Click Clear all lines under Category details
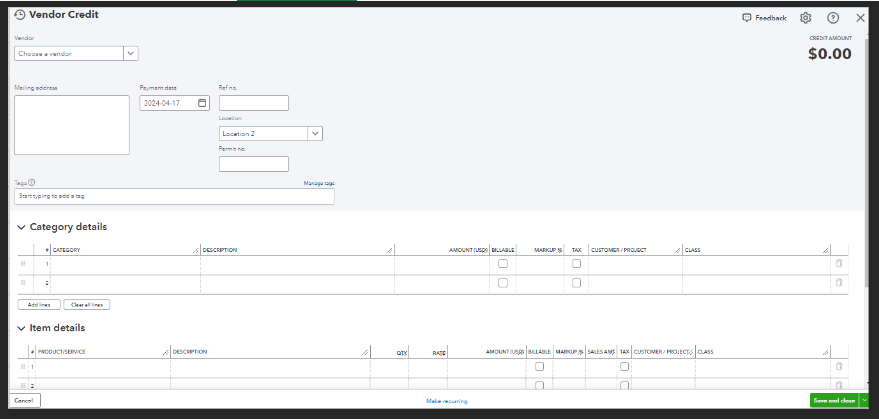Image resolution: width=879 pixels, height=419 pixels. [87, 305]
